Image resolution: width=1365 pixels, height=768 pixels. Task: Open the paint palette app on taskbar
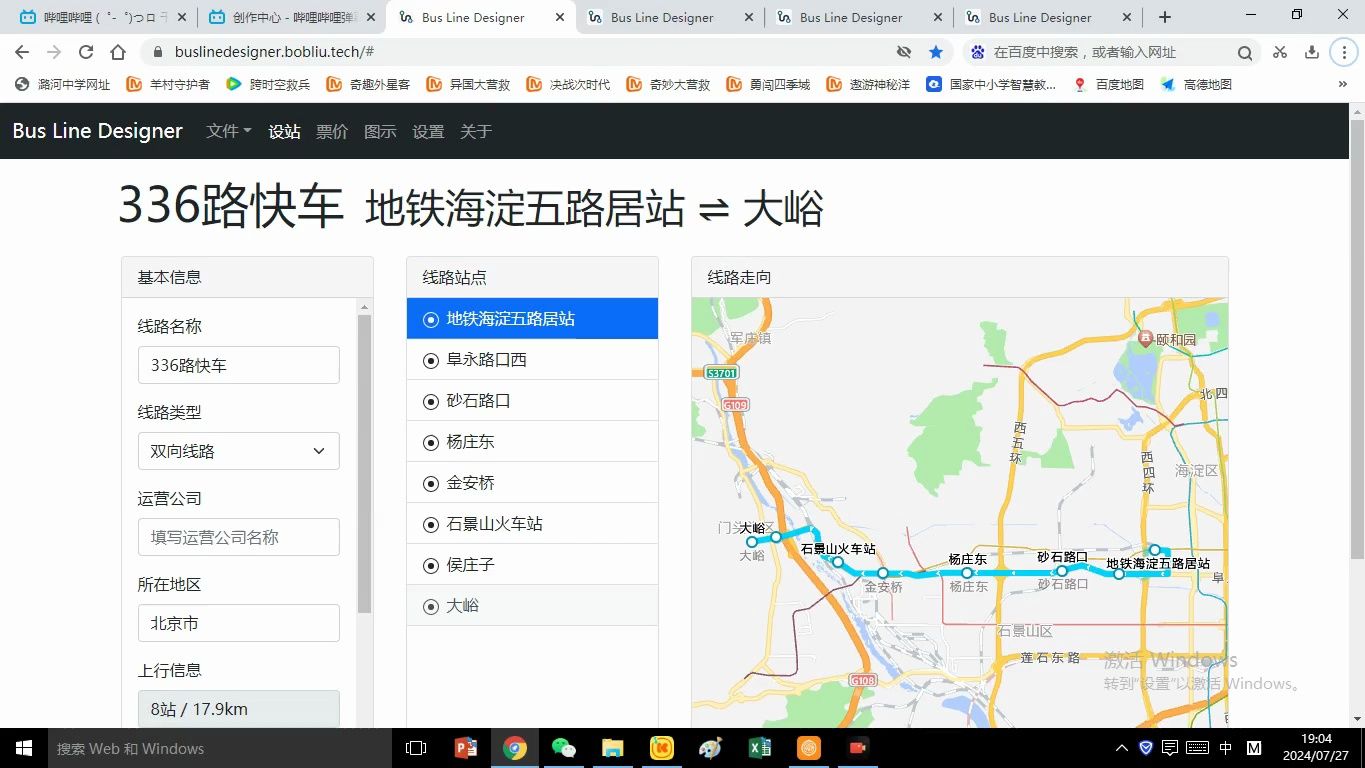(711, 748)
